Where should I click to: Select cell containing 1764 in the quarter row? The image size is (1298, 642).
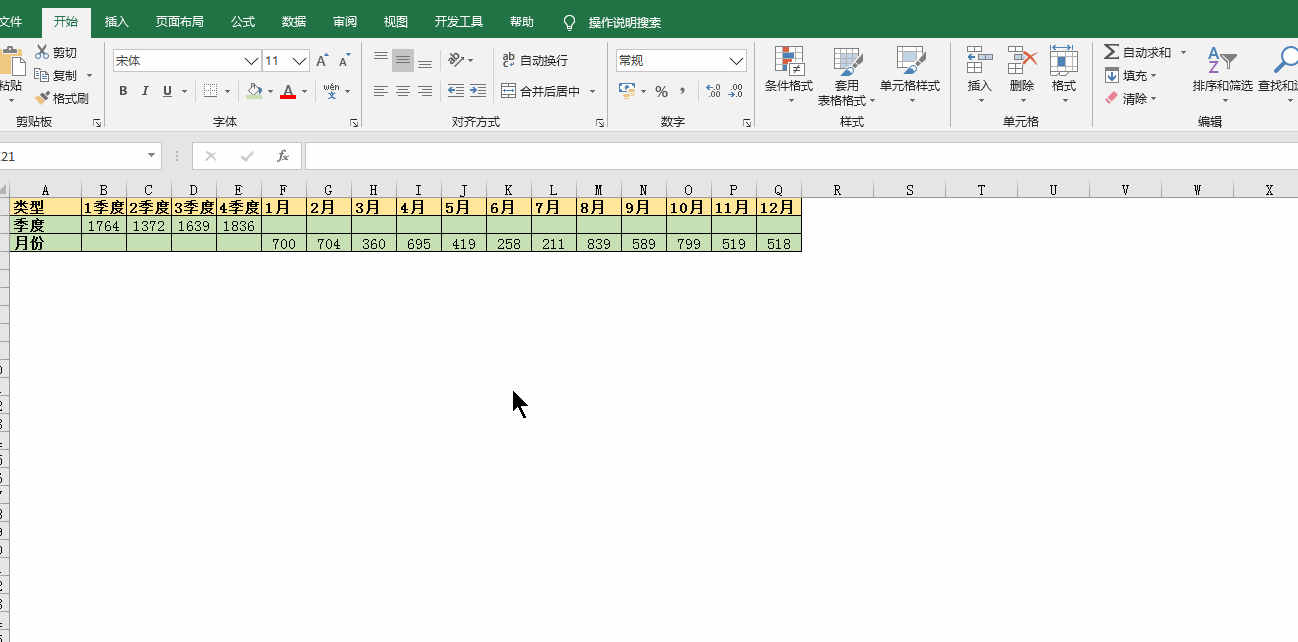104,226
